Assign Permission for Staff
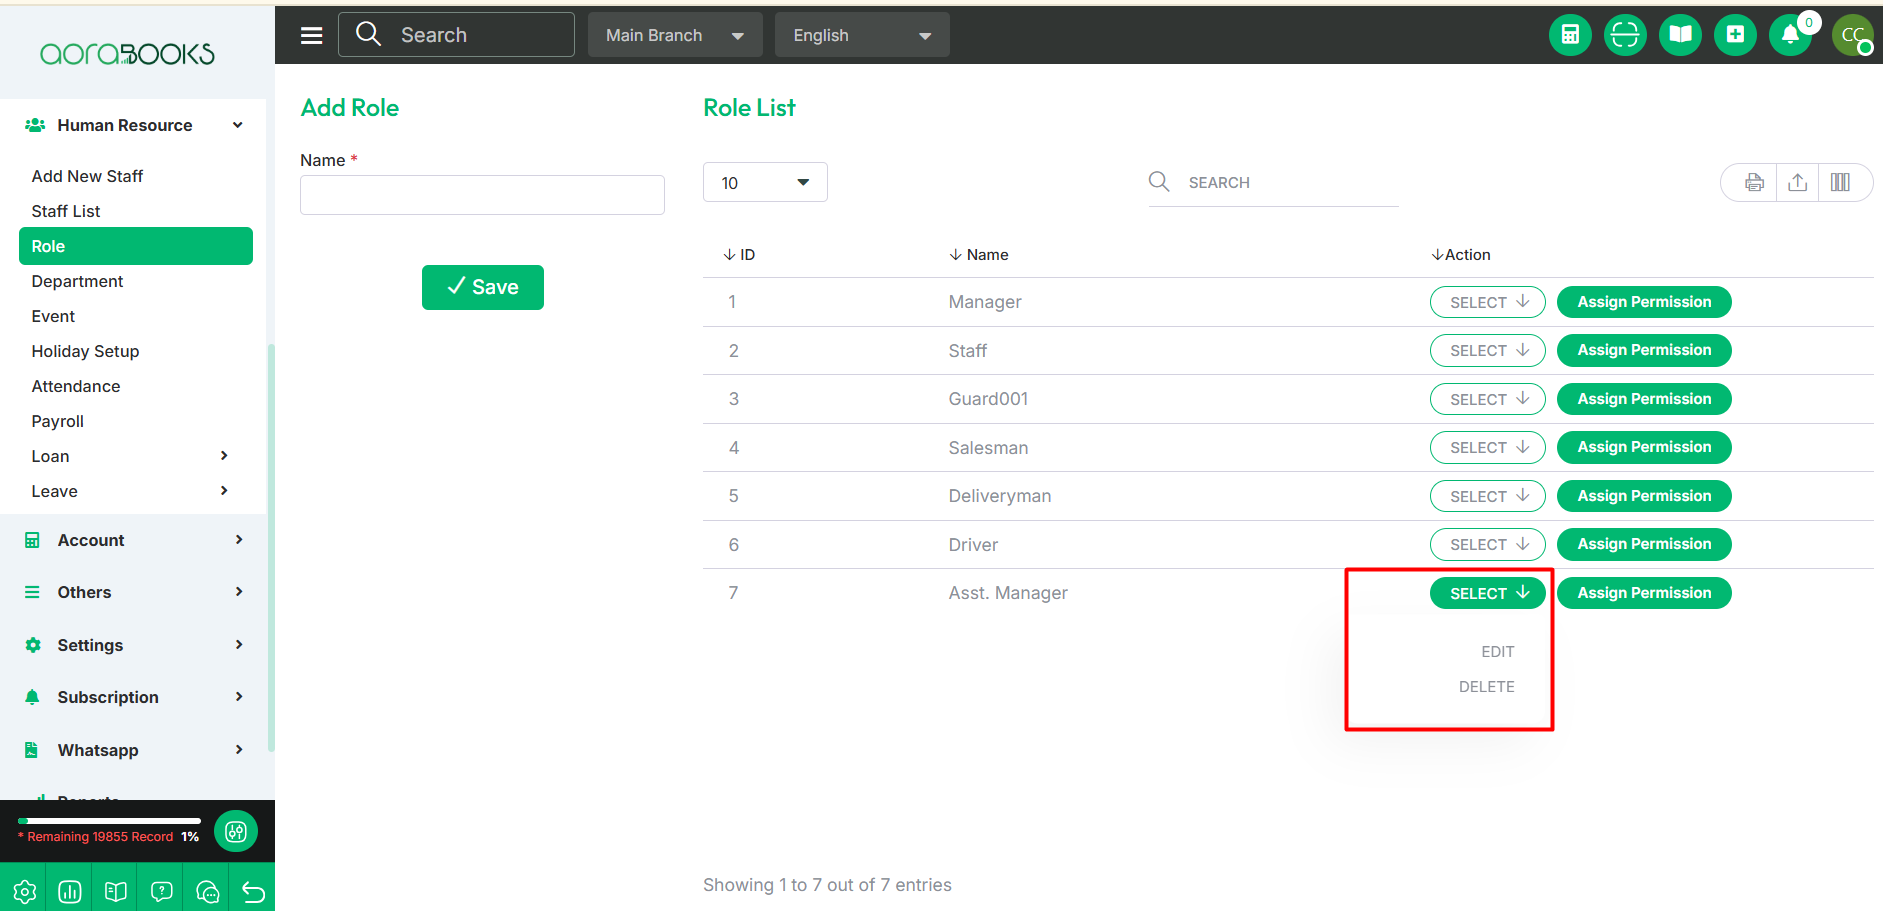1883x911 pixels. pos(1644,350)
